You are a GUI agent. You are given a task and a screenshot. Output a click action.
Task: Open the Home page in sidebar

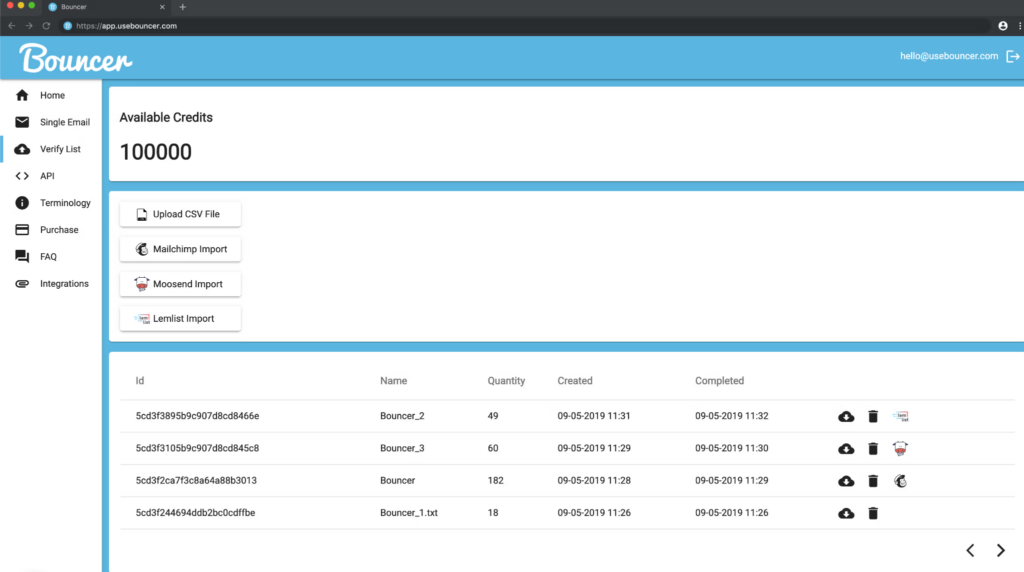[x=51, y=95]
